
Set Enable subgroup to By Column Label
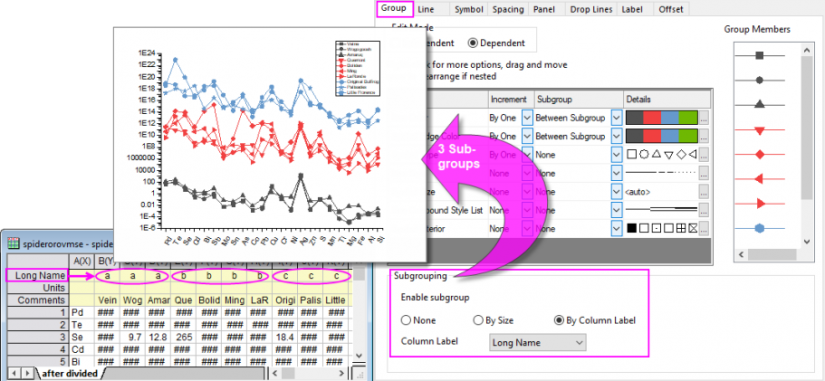coord(595,320)
